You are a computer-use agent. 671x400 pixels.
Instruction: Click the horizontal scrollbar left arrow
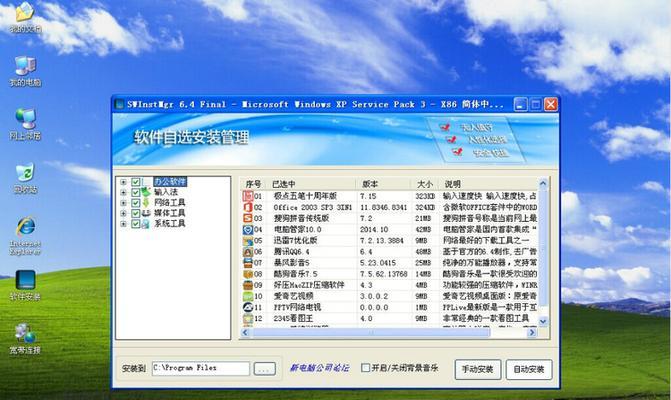[245, 332]
